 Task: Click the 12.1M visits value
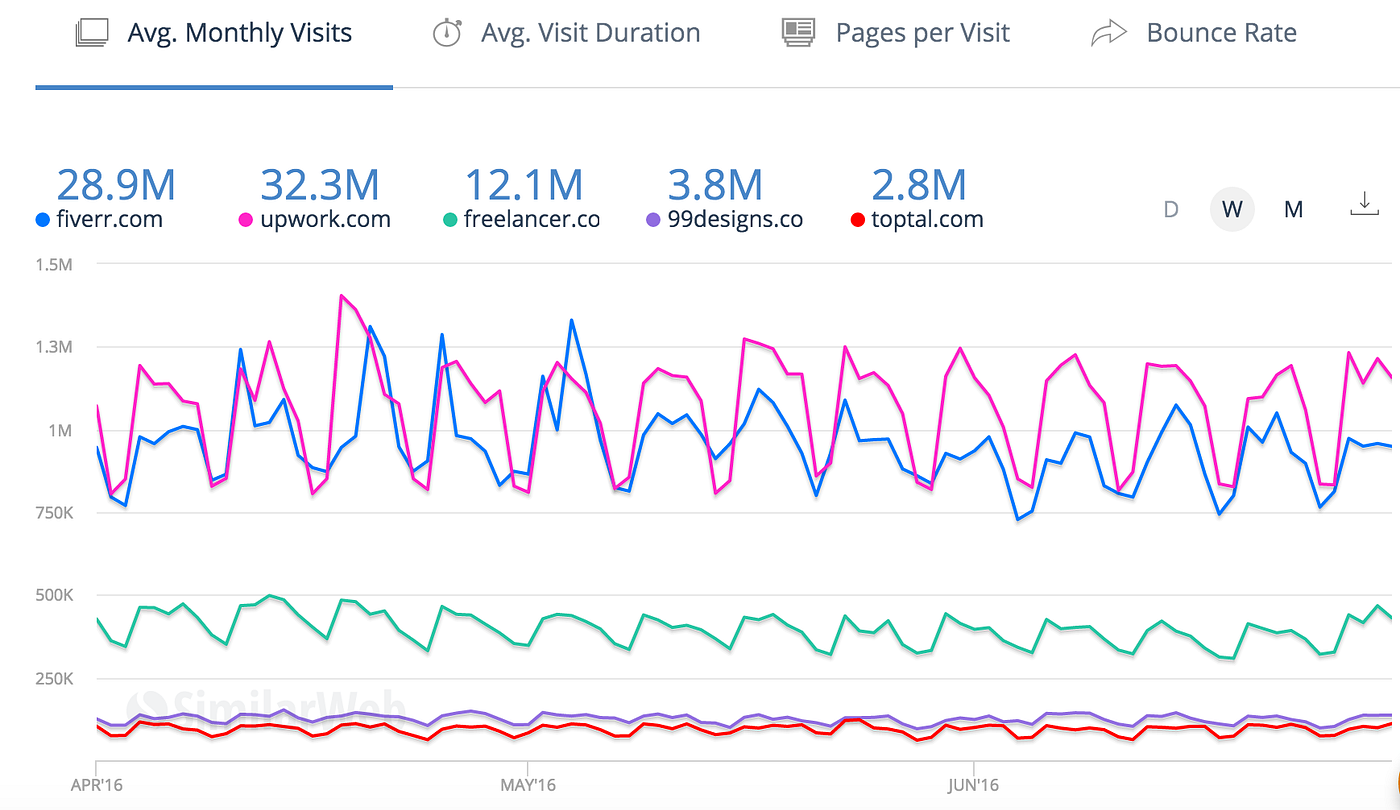(x=523, y=185)
